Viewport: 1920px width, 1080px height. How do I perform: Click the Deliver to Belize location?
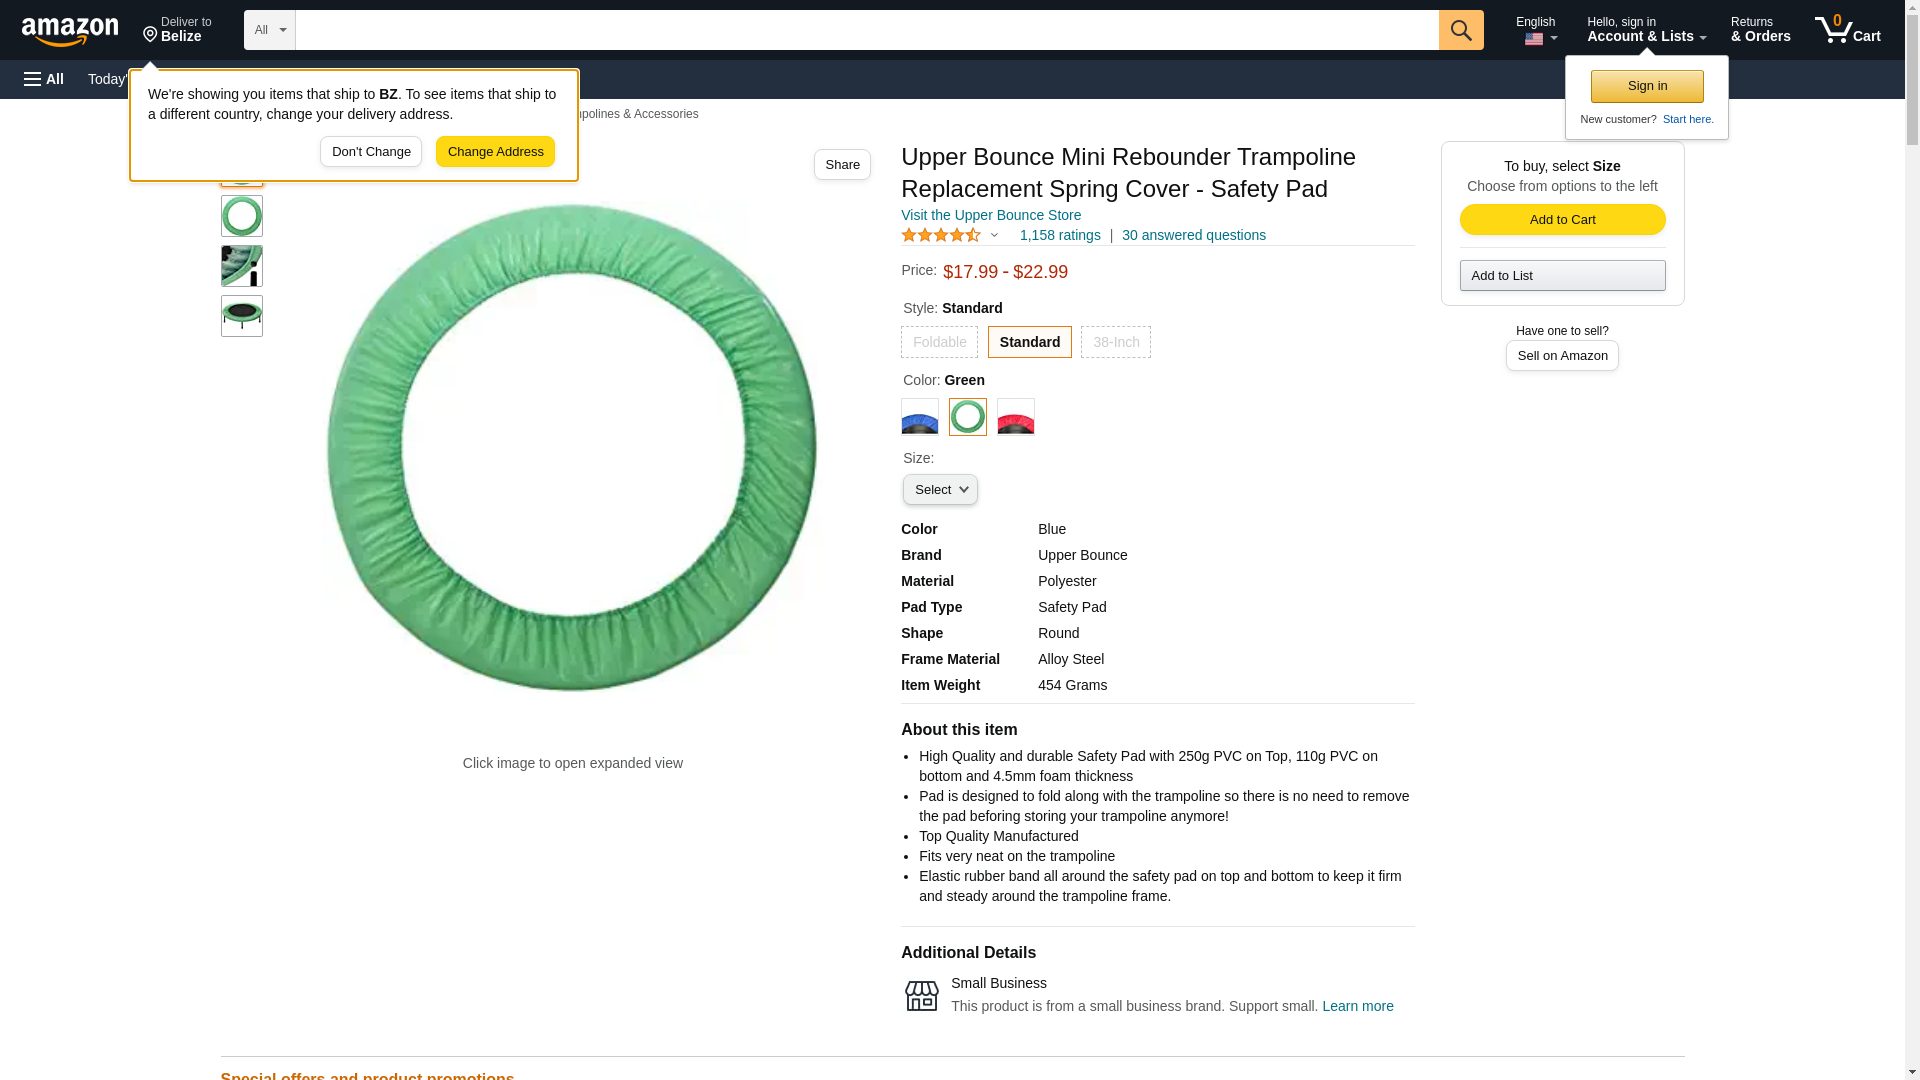click(x=177, y=30)
